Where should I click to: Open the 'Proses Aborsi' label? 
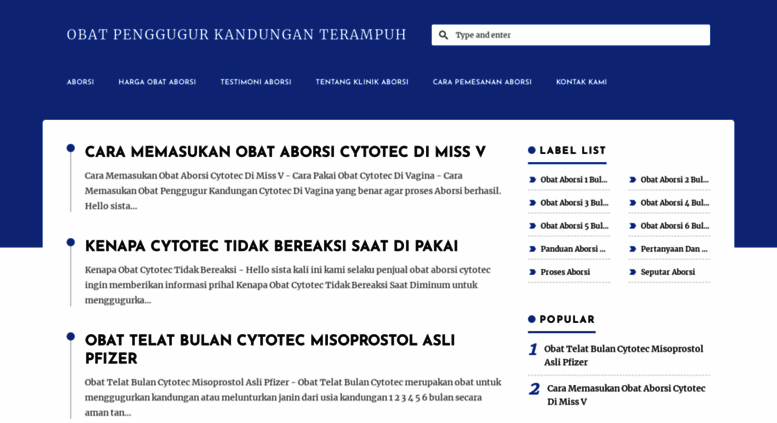565,272
